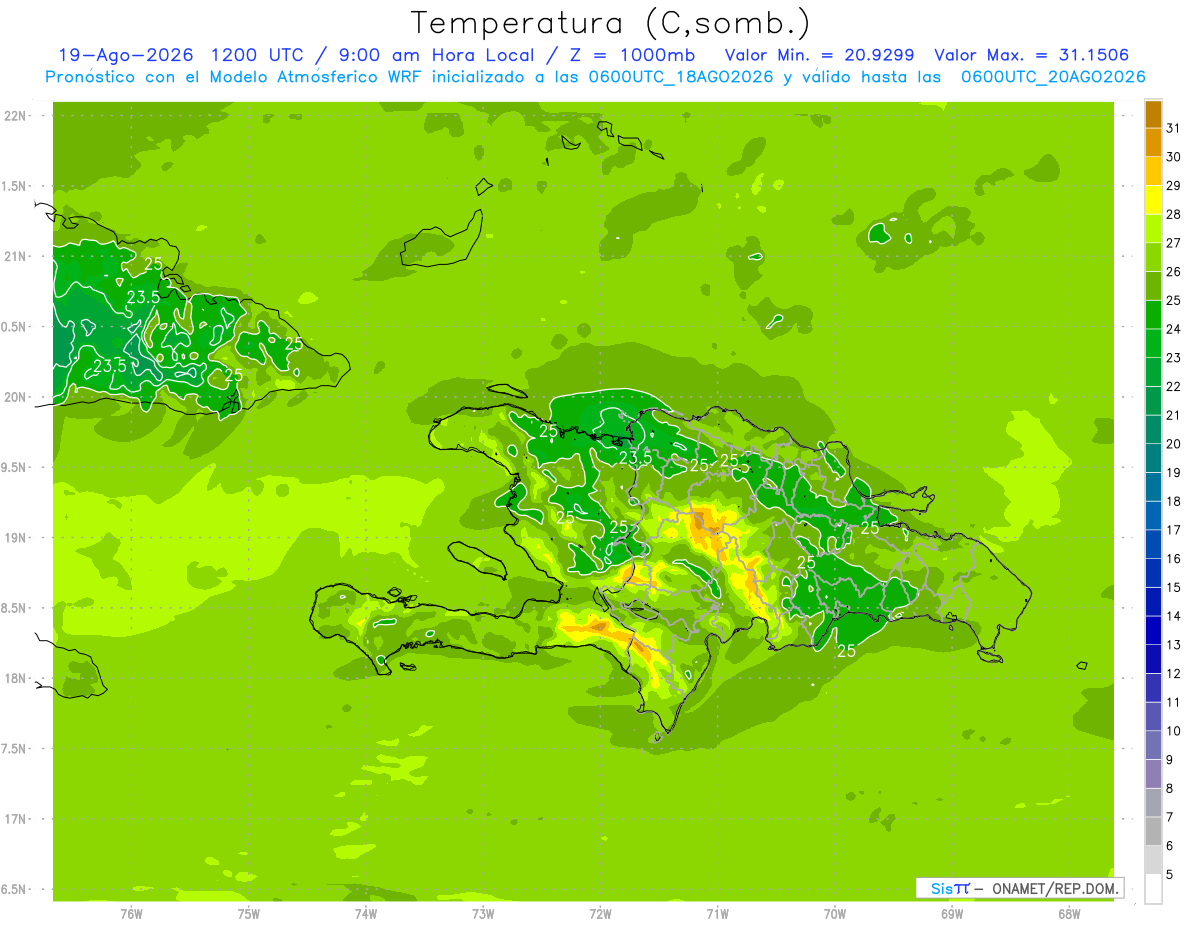Click the longitude axis label '68W'

tap(1069, 915)
